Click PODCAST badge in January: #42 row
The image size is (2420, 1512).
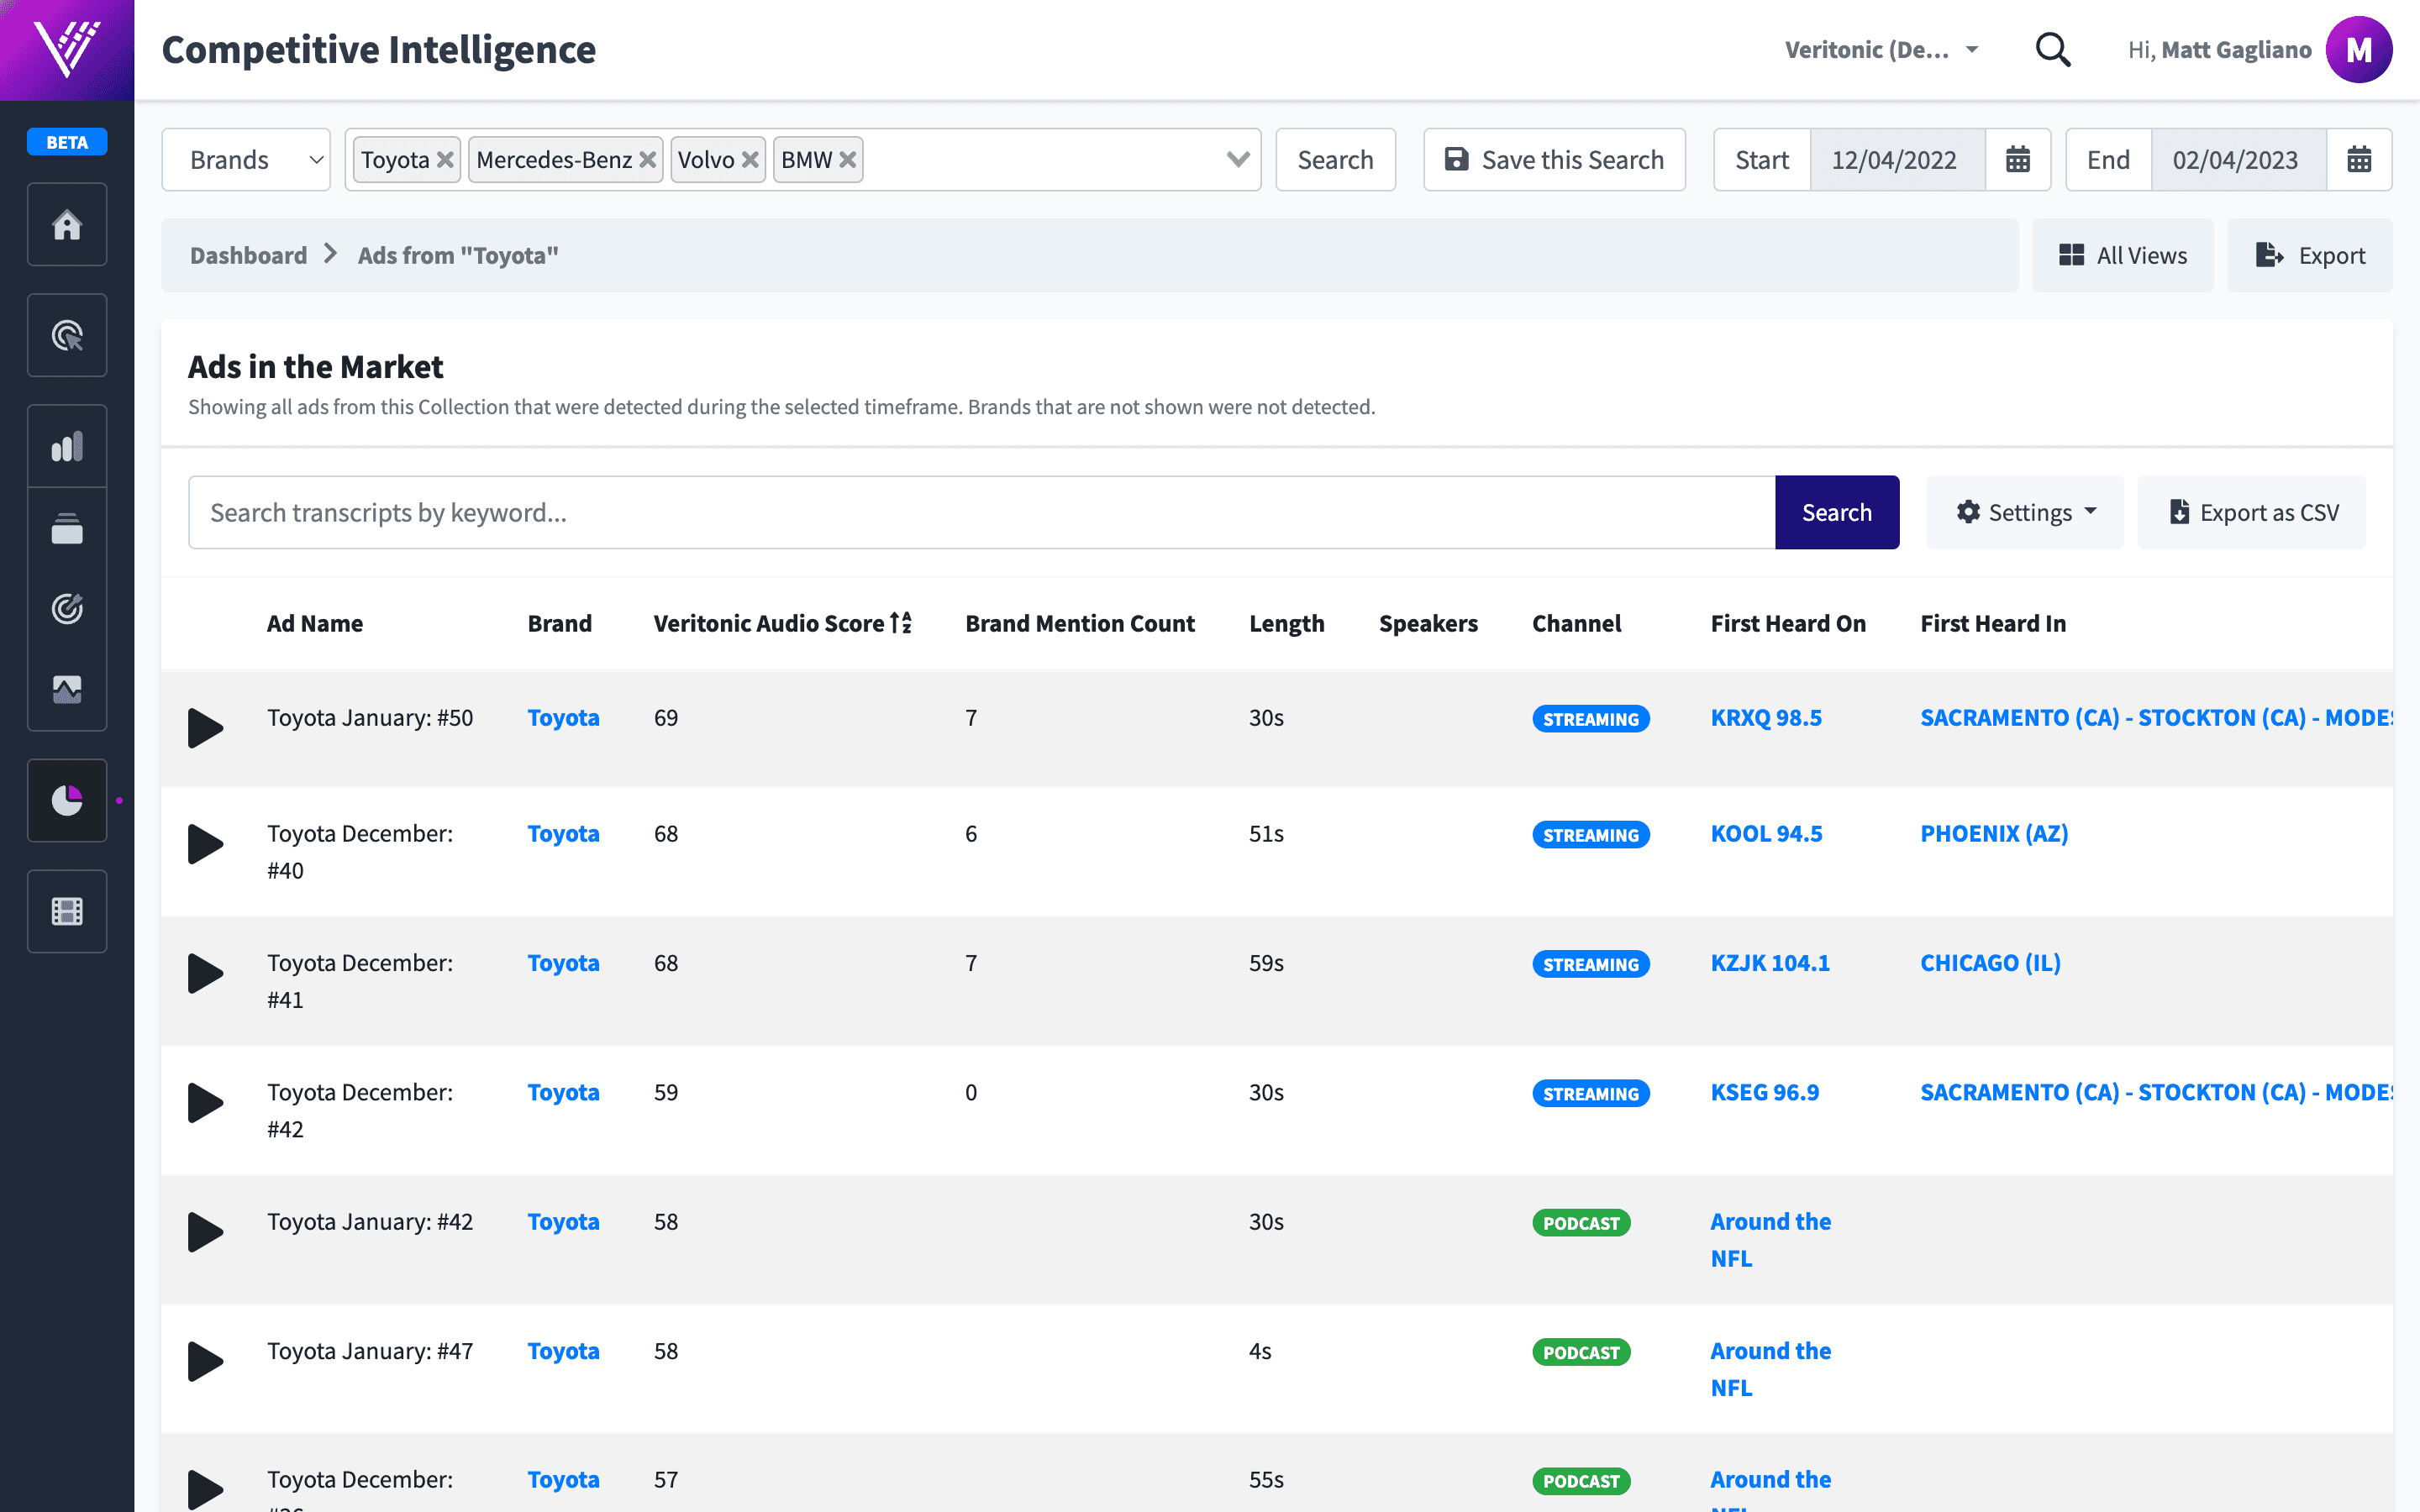coord(1581,1223)
